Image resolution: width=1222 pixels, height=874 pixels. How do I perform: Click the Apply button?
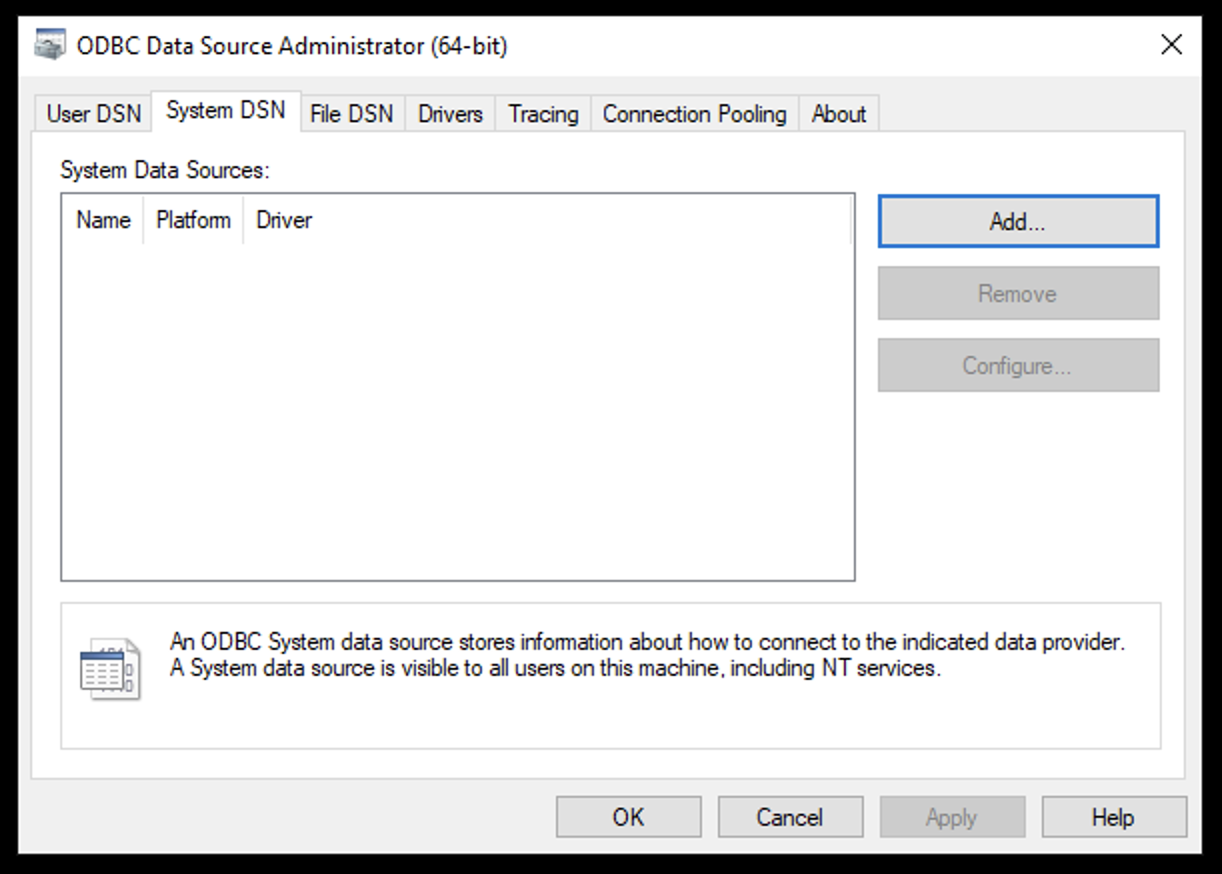coord(952,816)
